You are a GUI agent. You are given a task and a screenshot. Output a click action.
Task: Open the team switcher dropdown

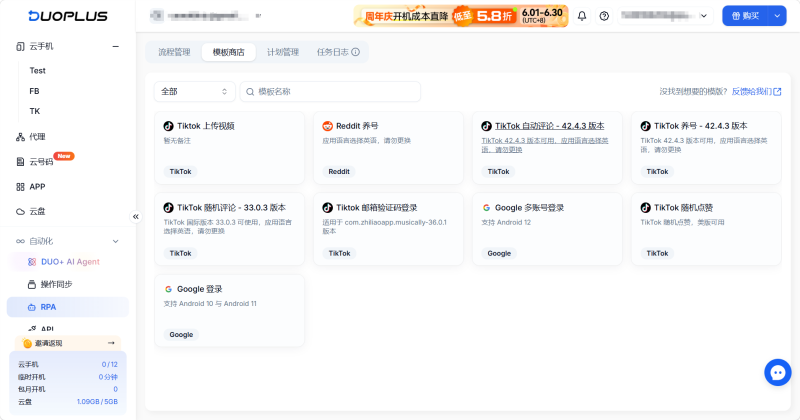click(x=207, y=16)
